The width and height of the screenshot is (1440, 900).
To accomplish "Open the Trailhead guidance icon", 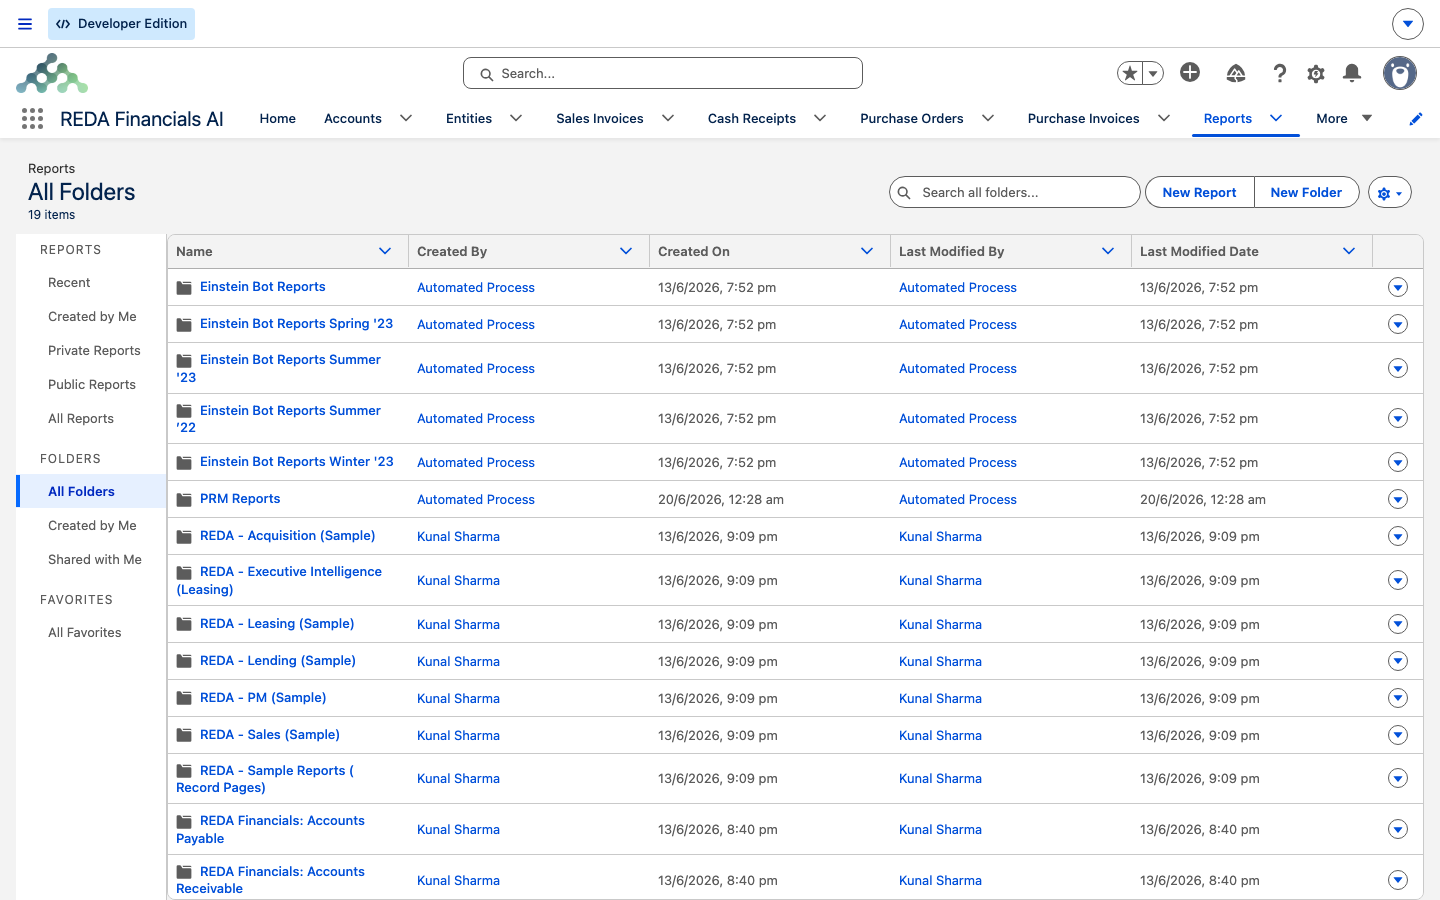I will [x=1236, y=73].
